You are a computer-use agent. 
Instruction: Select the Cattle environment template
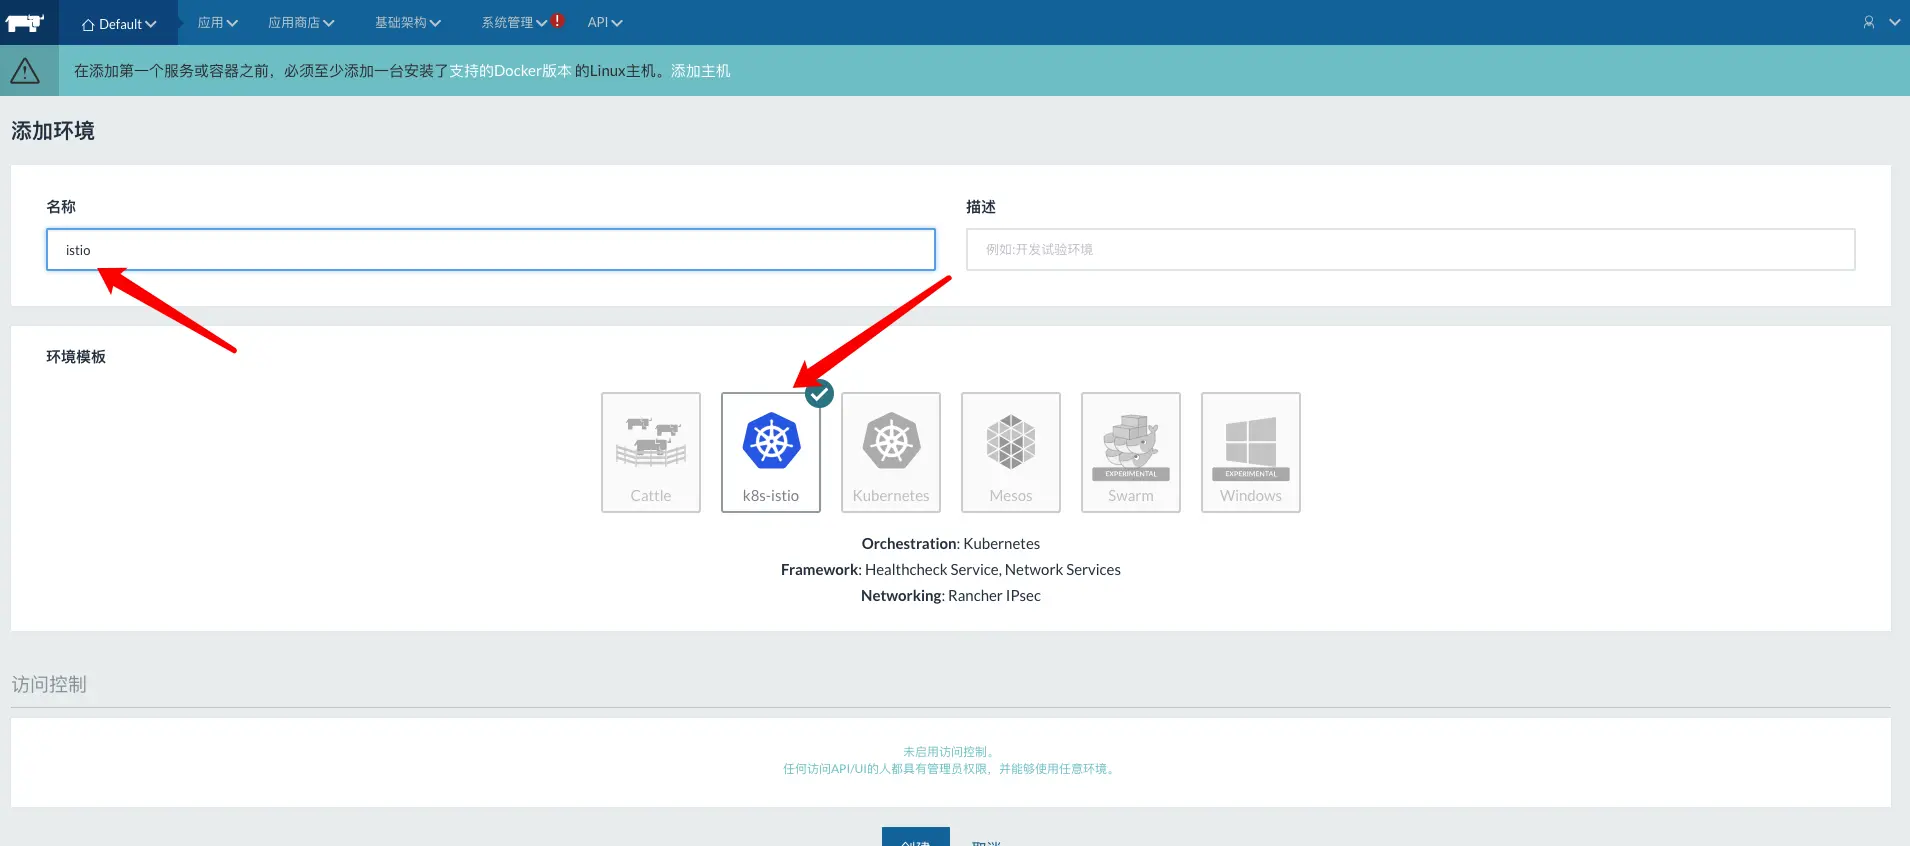(x=651, y=452)
